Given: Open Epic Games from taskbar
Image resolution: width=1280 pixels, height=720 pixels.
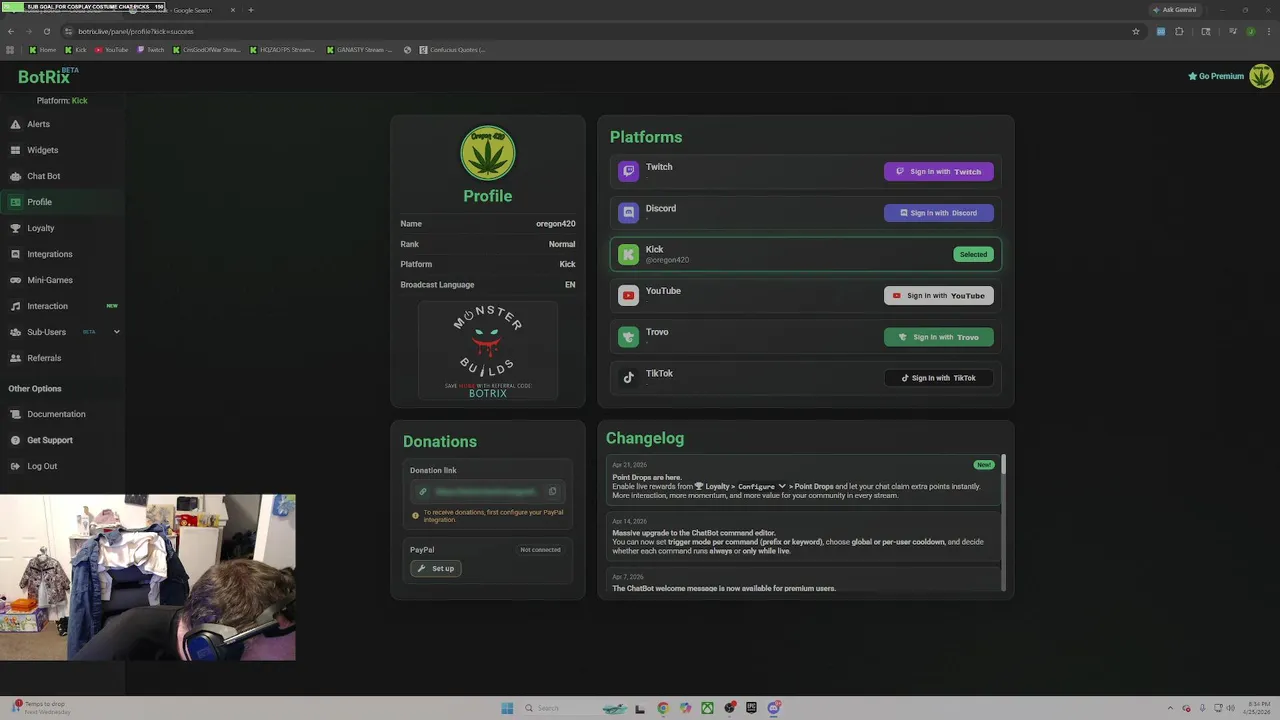Looking at the screenshot, I should click(x=751, y=708).
